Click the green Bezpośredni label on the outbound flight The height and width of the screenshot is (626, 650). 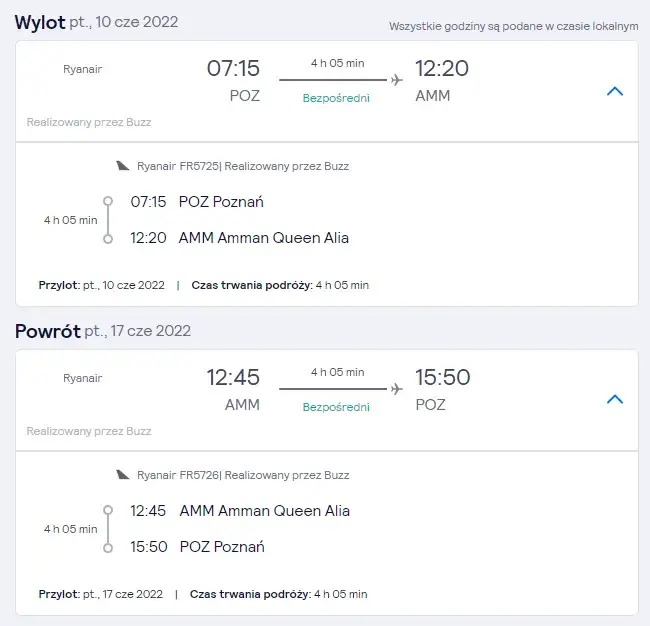pos(335,98)
